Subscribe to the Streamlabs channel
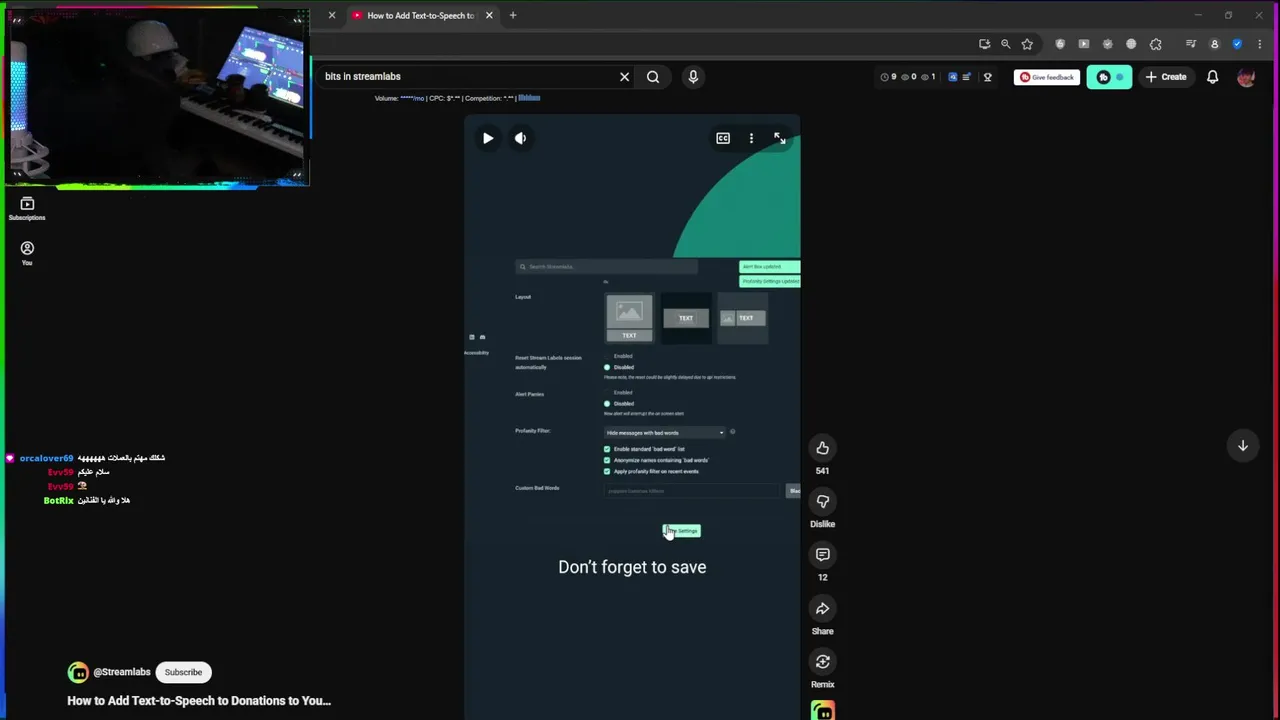Viewport: 1280px width, 720px height. pyautogui.click(x=183, y=672)
